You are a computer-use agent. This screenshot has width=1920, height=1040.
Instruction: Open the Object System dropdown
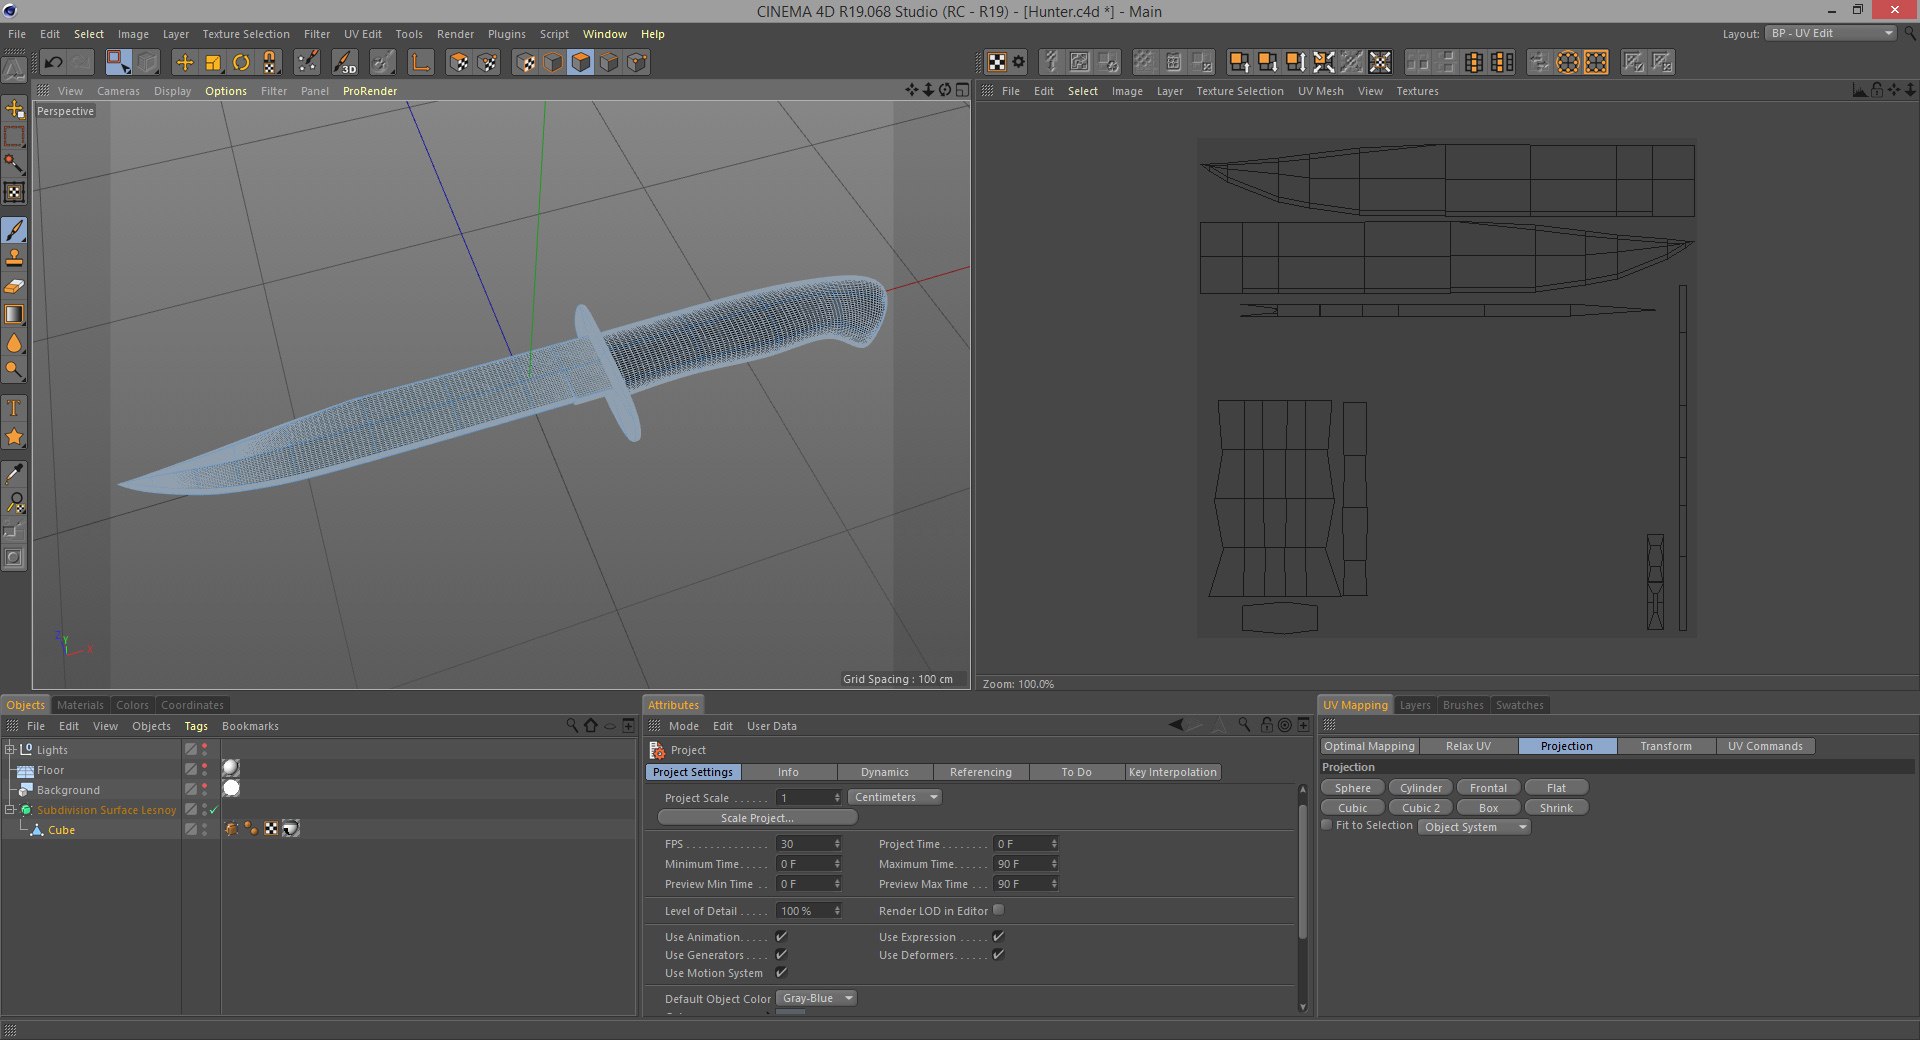click(x=1474, y=827)
